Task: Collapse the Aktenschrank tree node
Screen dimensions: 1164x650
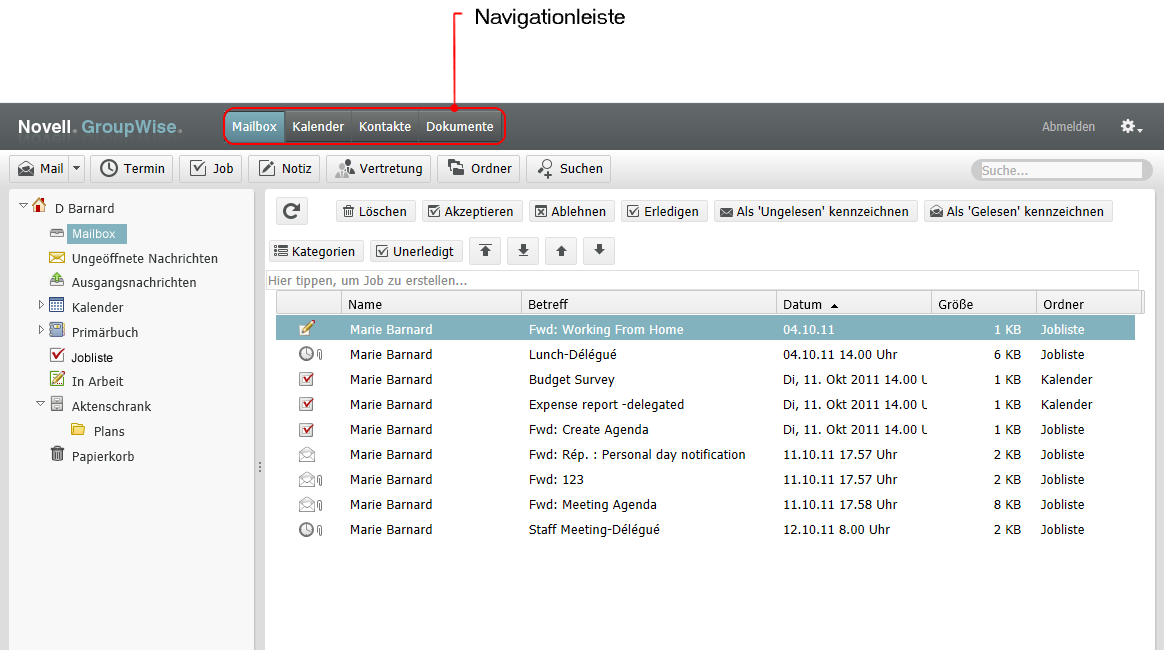Action: point(40,404)
